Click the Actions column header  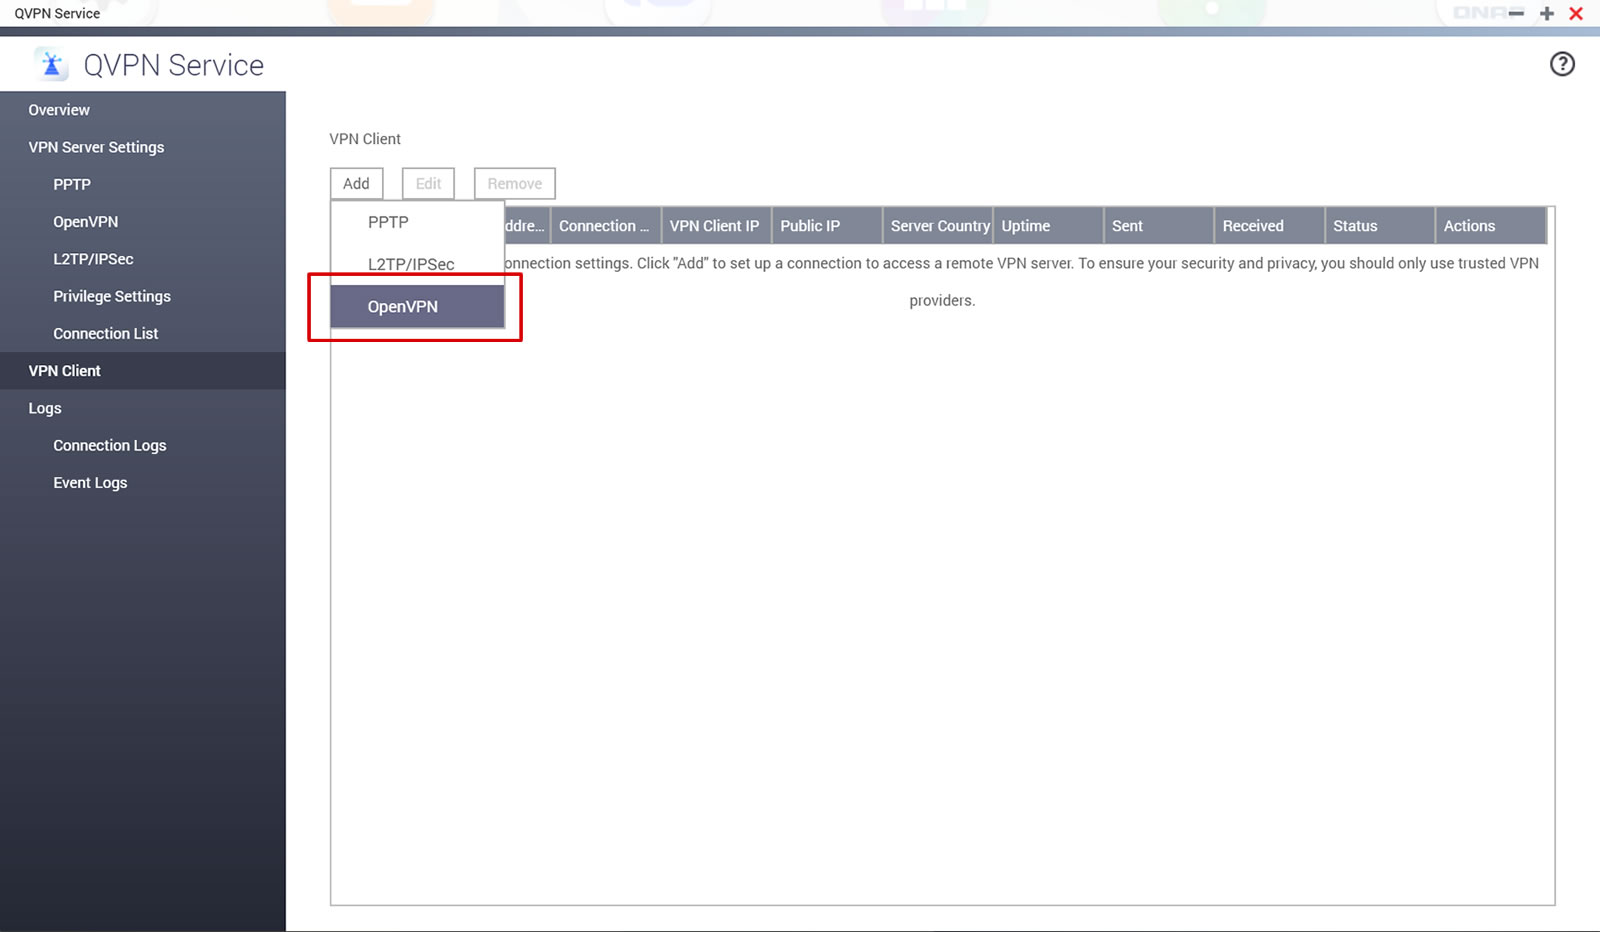coord(1491,226)
